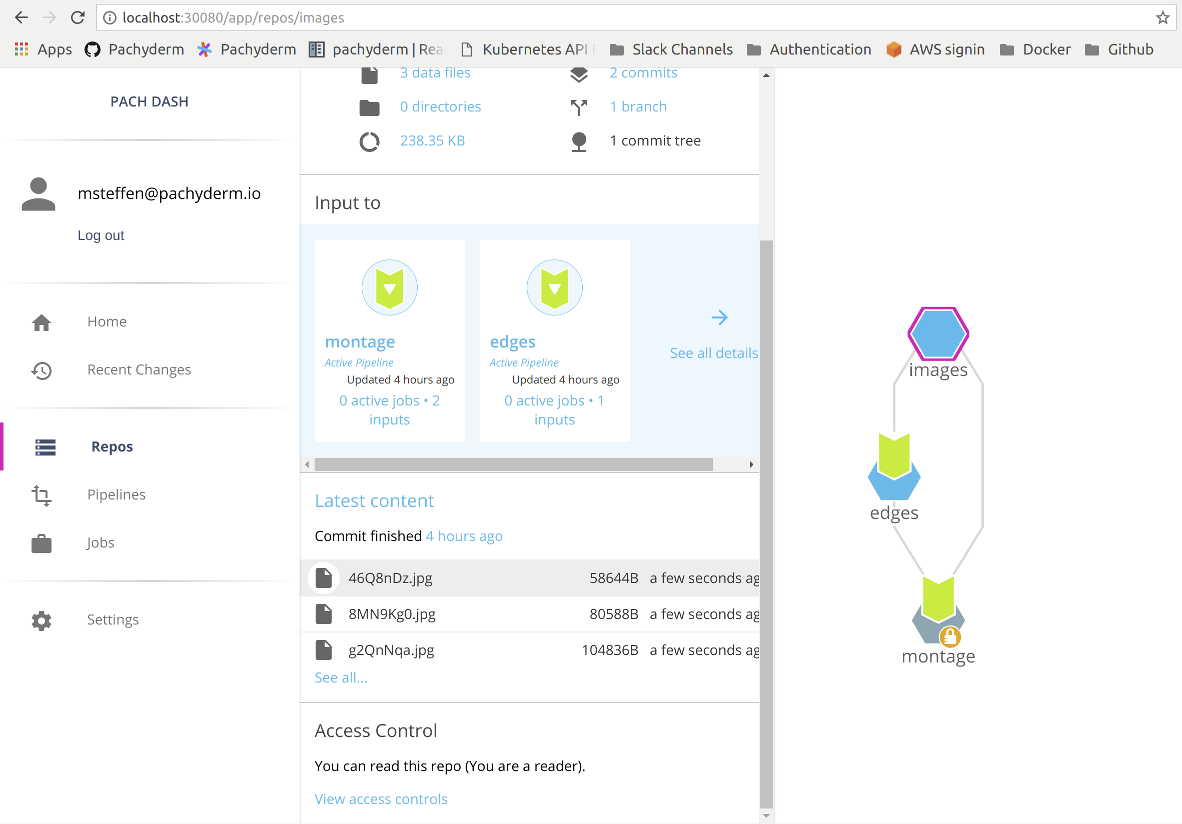The width and height of the screenshot is (1182, 824).
Task: Open the Docker bookmark
Action: (1044, 49)
